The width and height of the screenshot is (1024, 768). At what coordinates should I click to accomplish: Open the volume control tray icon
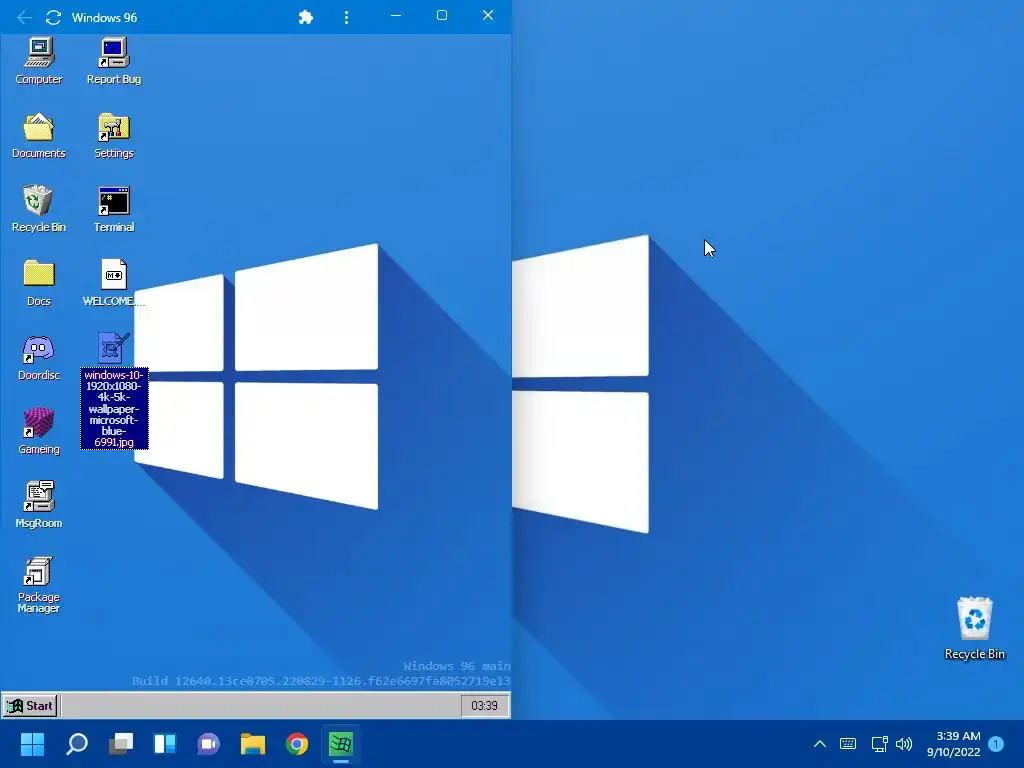click(x=904, y=744)
